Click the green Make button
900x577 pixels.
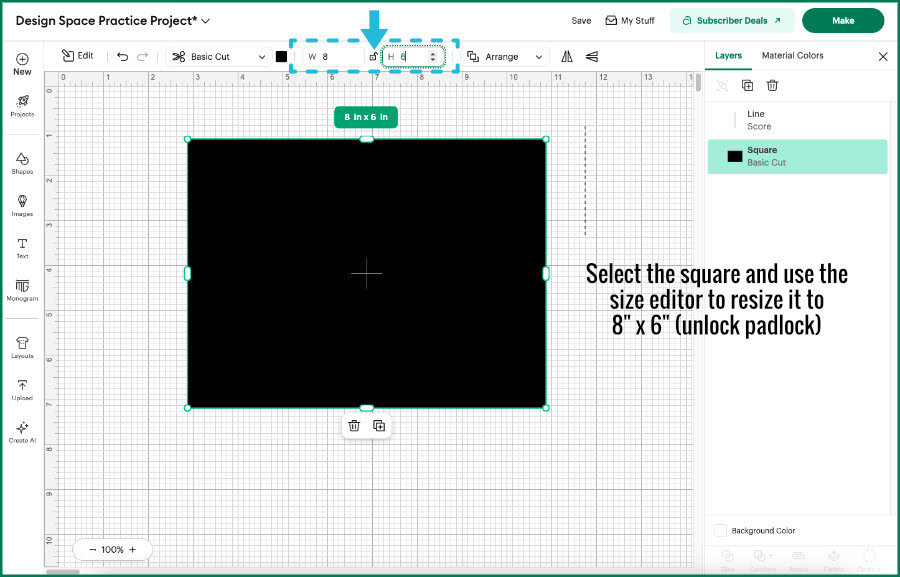pyautogui.click(x=843, y=21)
